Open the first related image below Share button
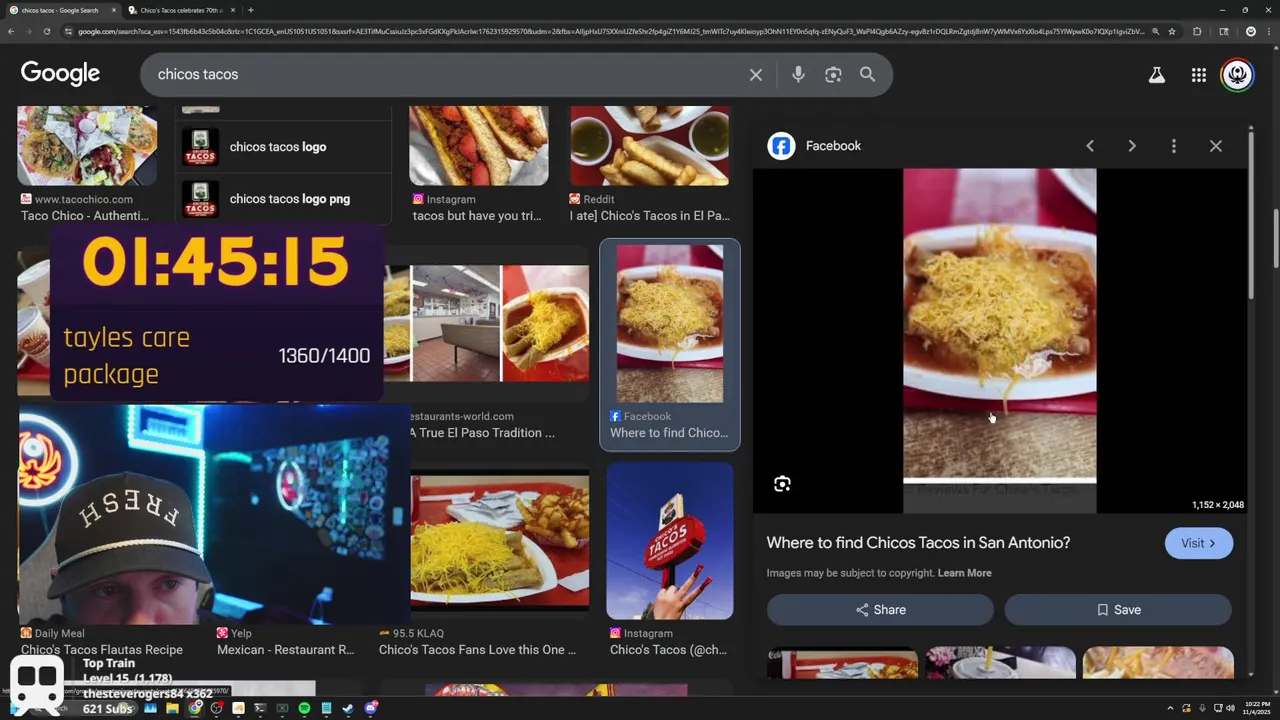 [x=842, y=663]
